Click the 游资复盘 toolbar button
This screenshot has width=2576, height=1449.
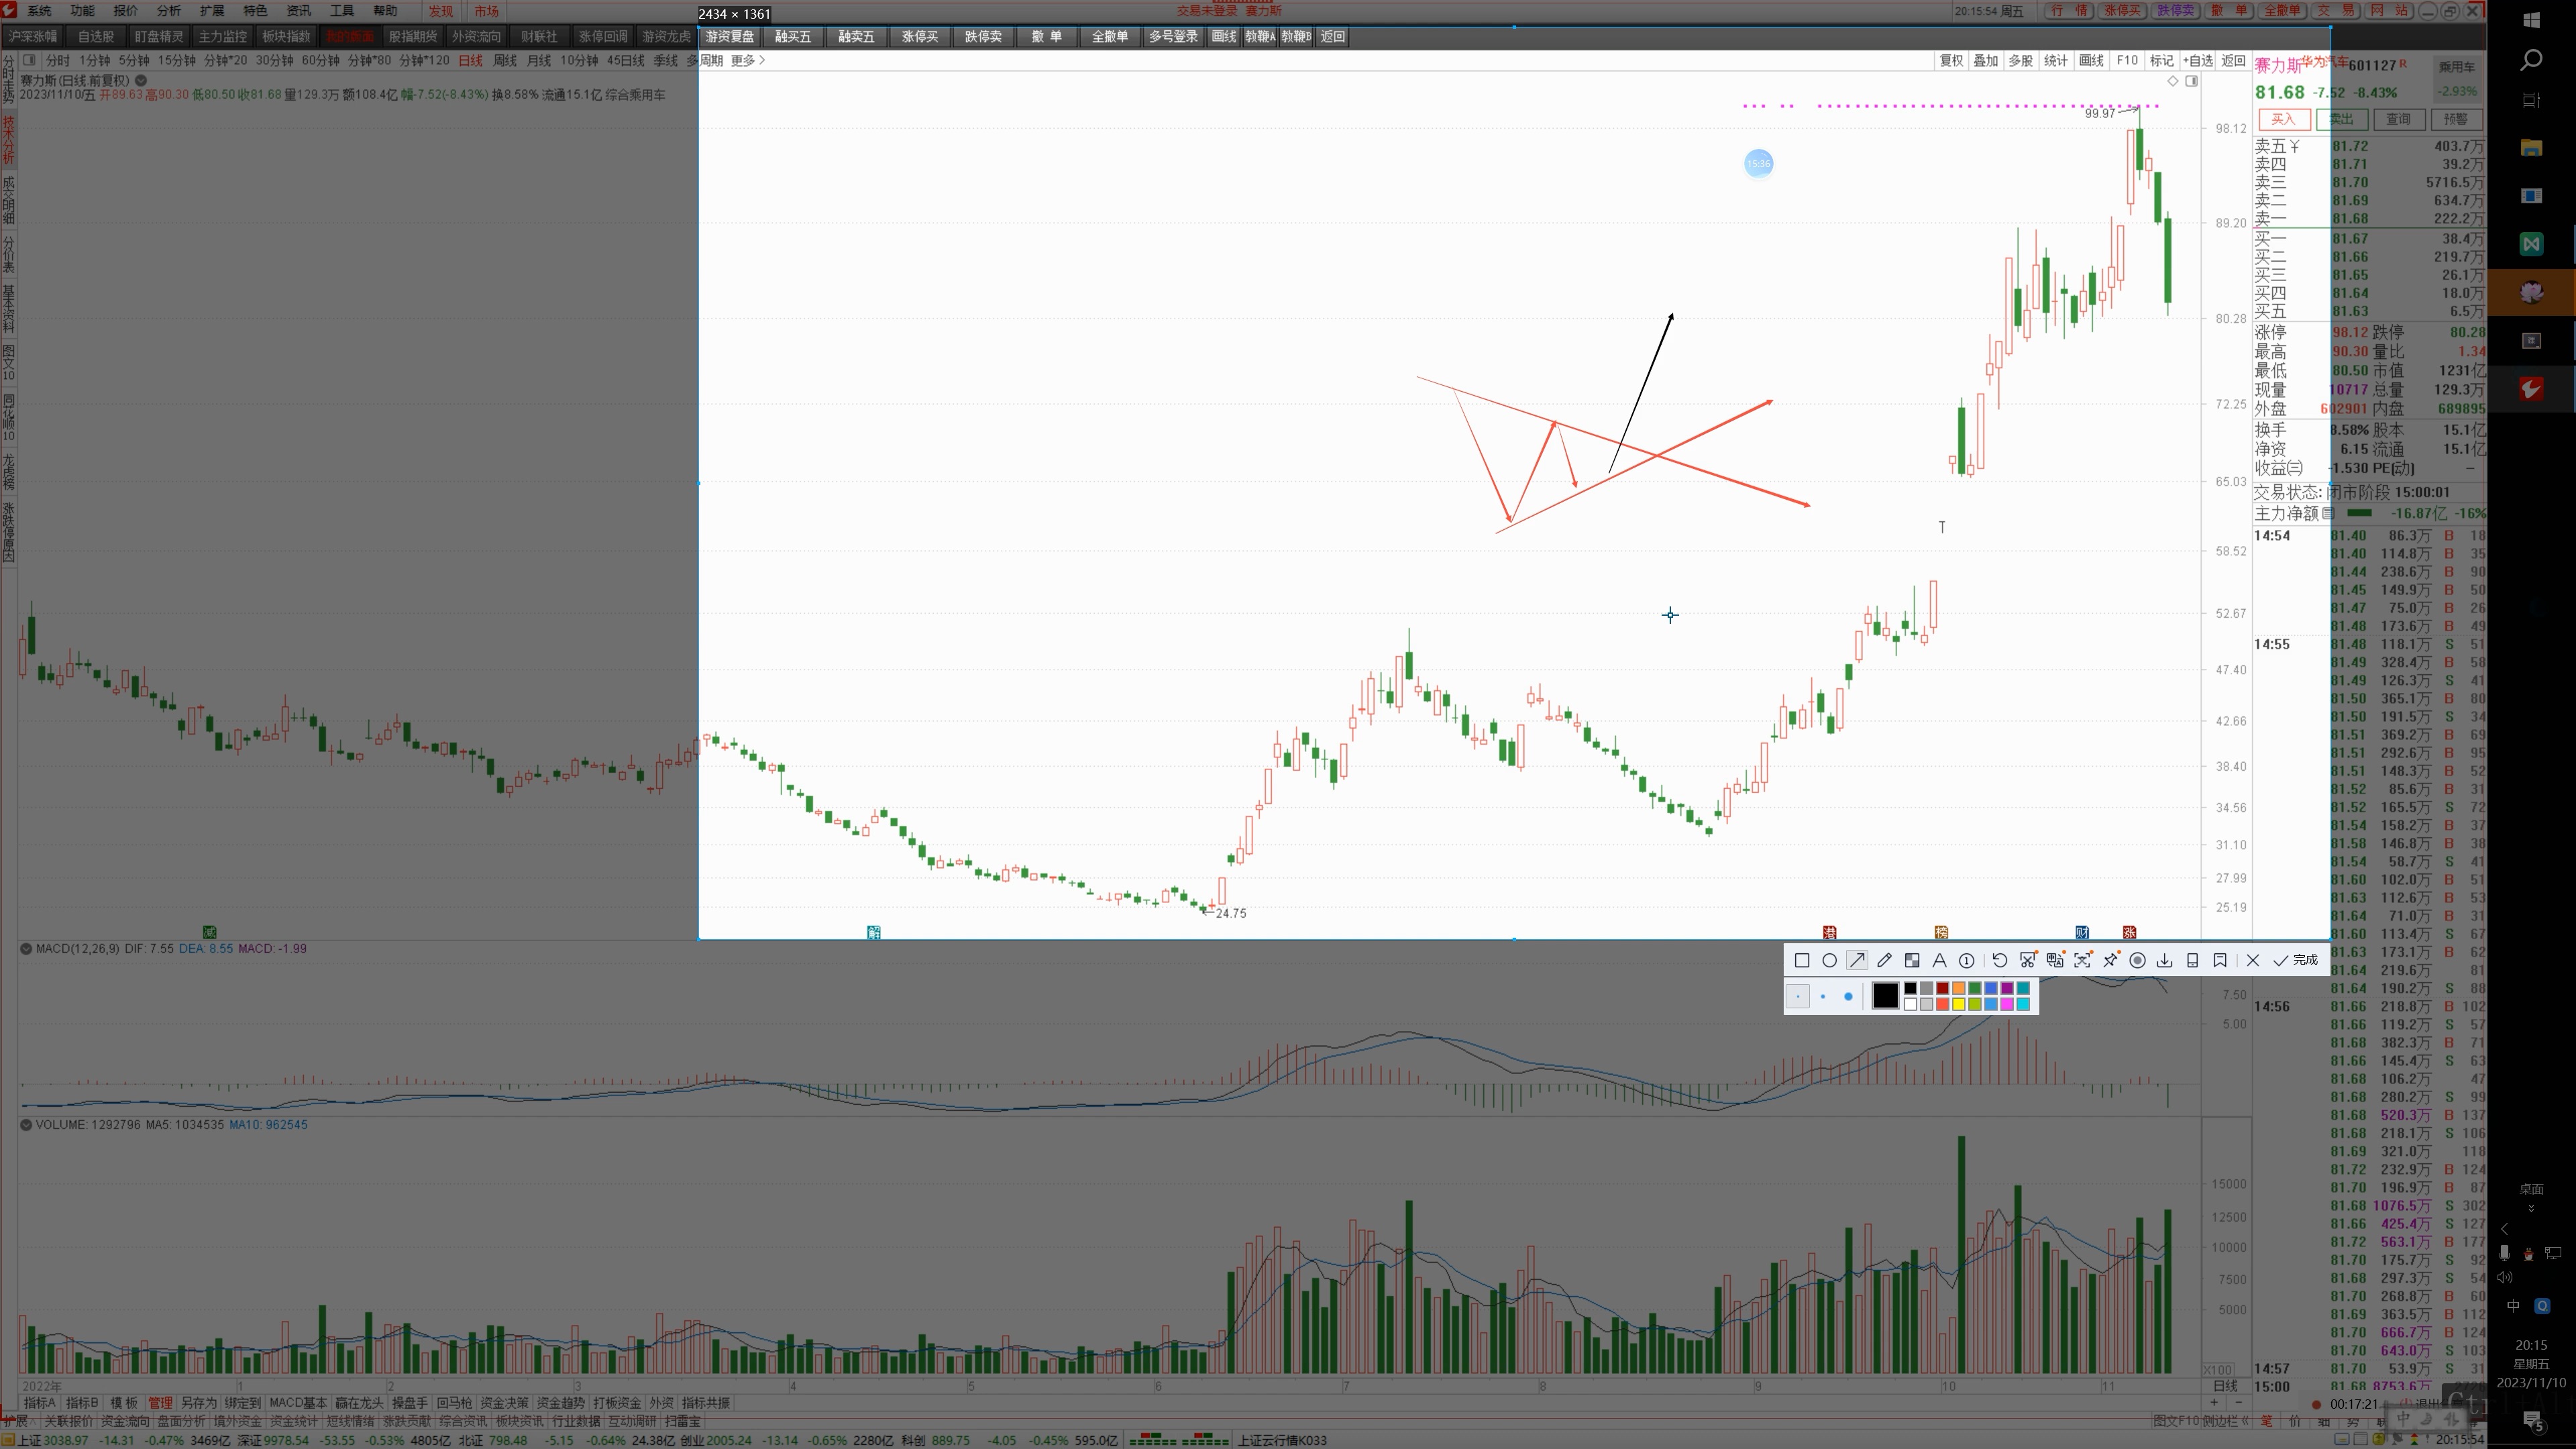click(730, 37)
